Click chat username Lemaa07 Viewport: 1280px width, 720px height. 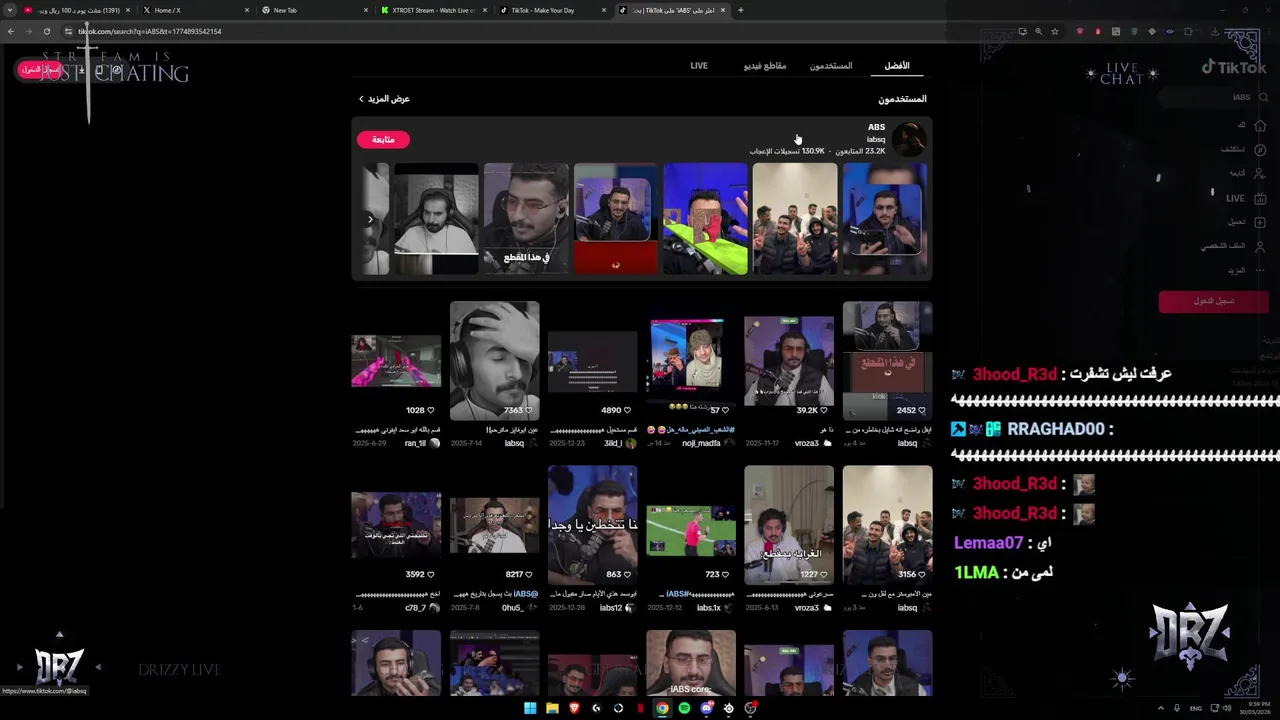pyautogui.click(x=989, y=543)
